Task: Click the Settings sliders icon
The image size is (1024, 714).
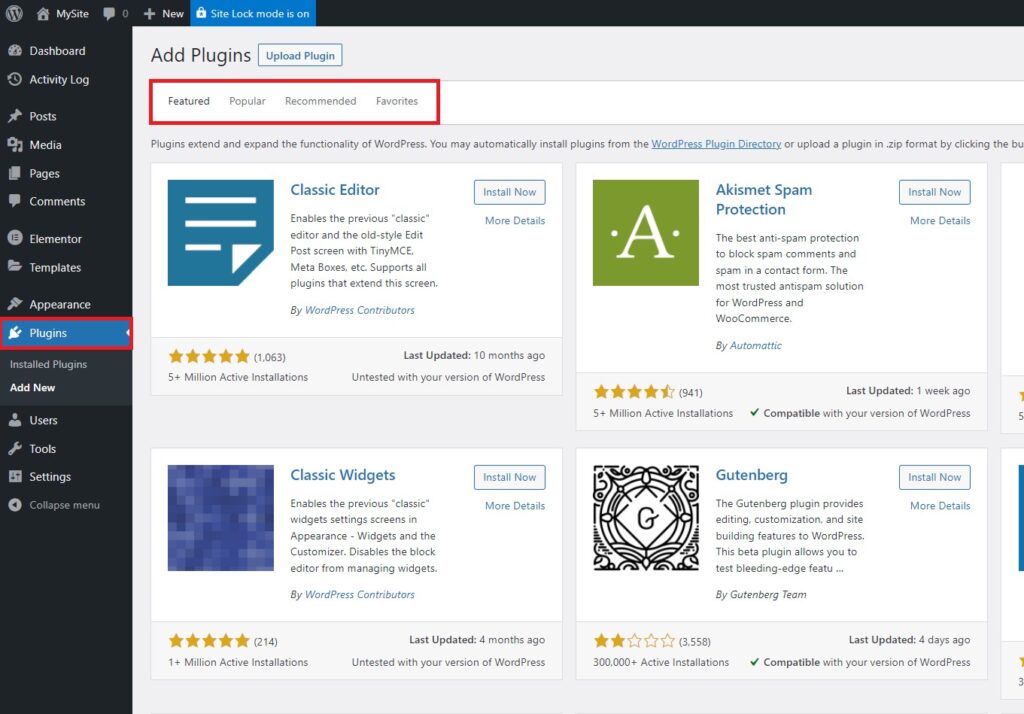Action: tap(15, 476)
